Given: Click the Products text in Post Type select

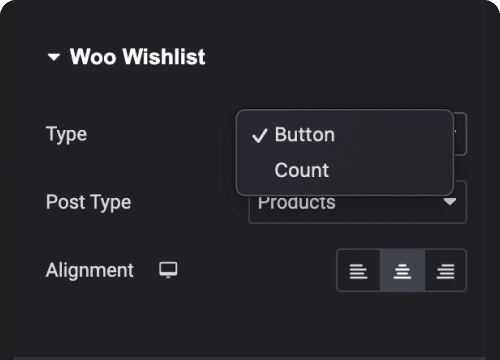Looking at the screenshot, I should click(x=297, y=203).
